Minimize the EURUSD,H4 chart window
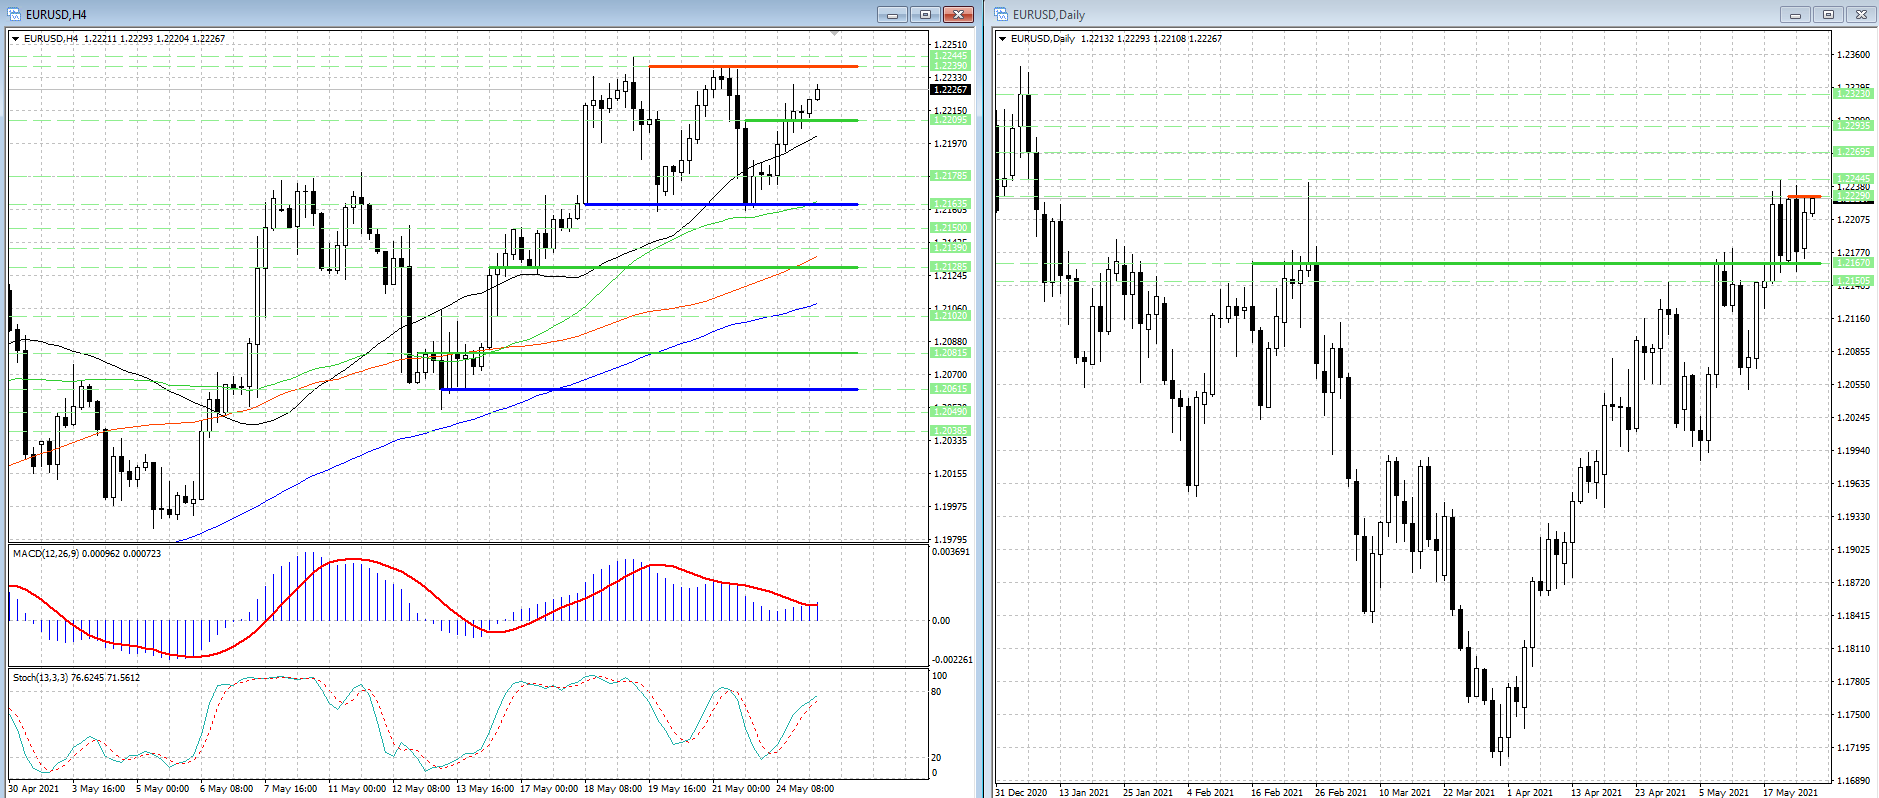 point(892,14)
